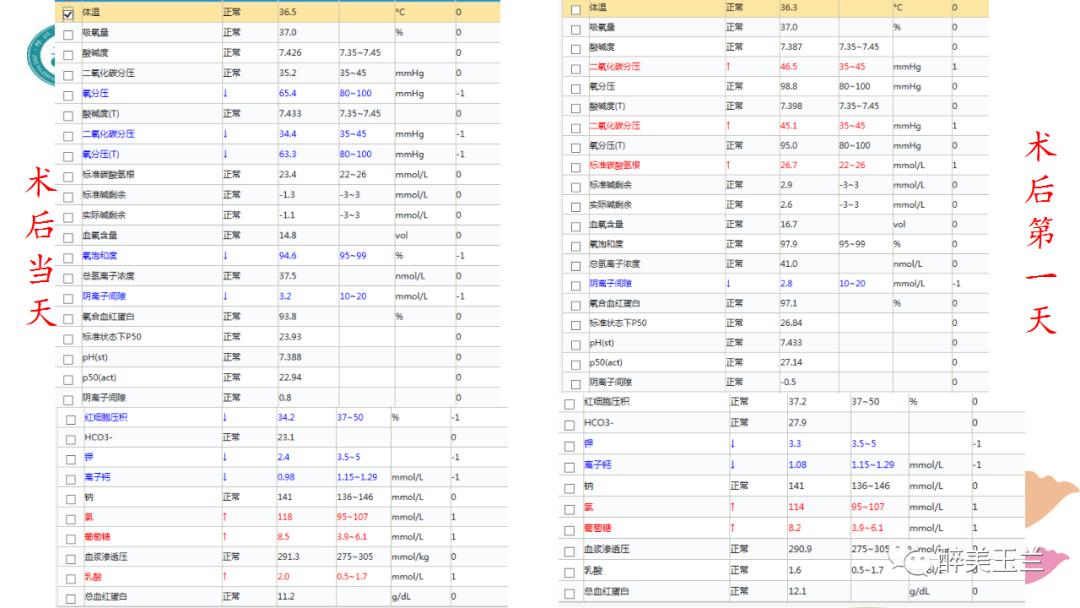1080x608 pixels.
Task: Tick p50(act) 27.14 row checkbox, 术后第一天 table
Action: click(575, 364)
